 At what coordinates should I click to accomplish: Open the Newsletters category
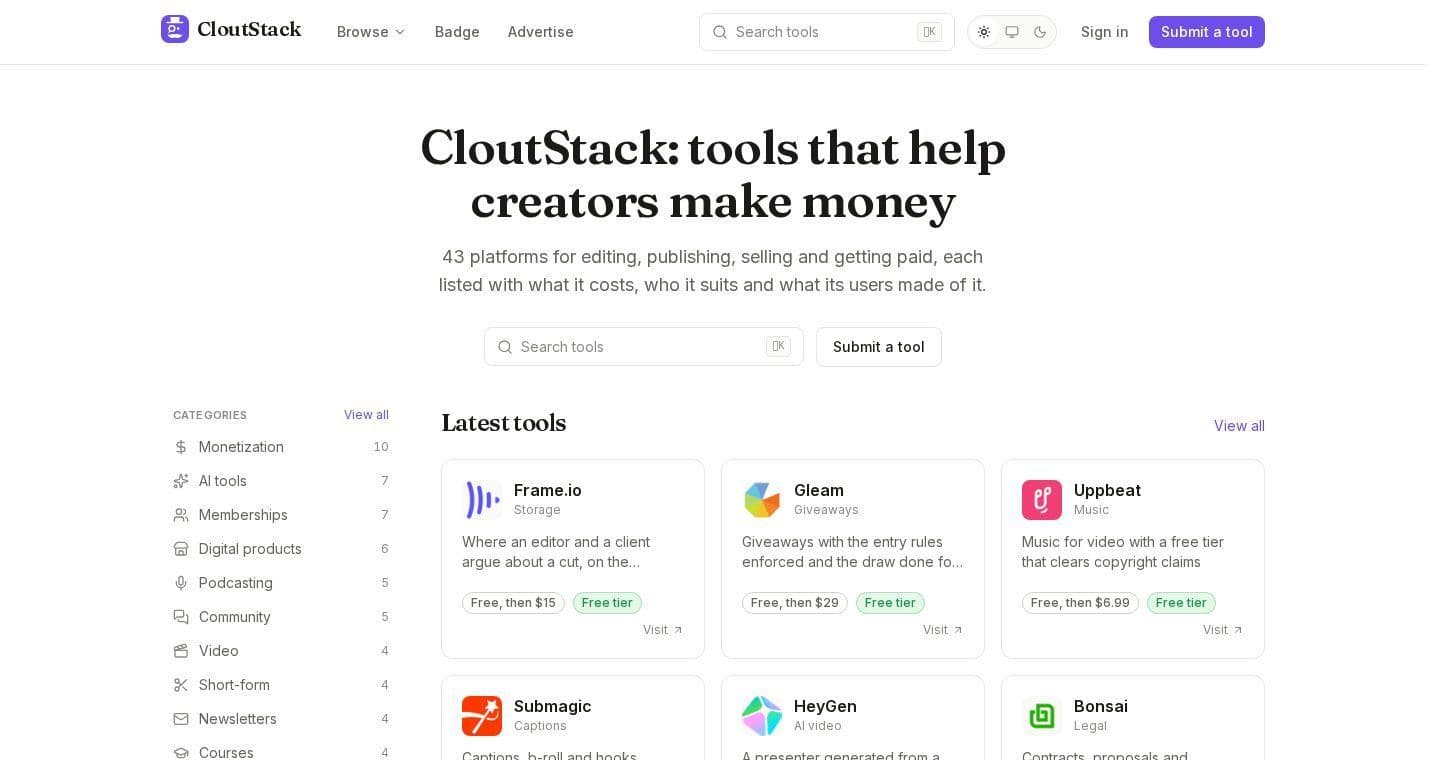pos(281,719)
